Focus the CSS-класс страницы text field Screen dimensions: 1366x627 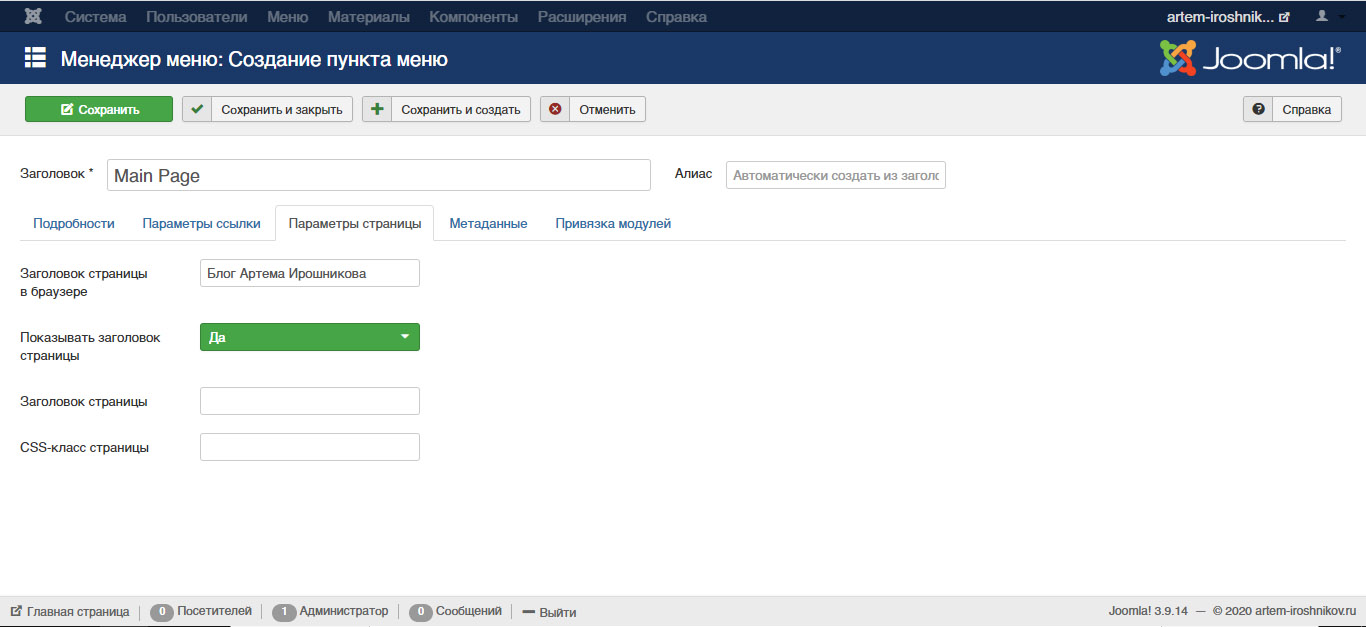pos(310,447)
